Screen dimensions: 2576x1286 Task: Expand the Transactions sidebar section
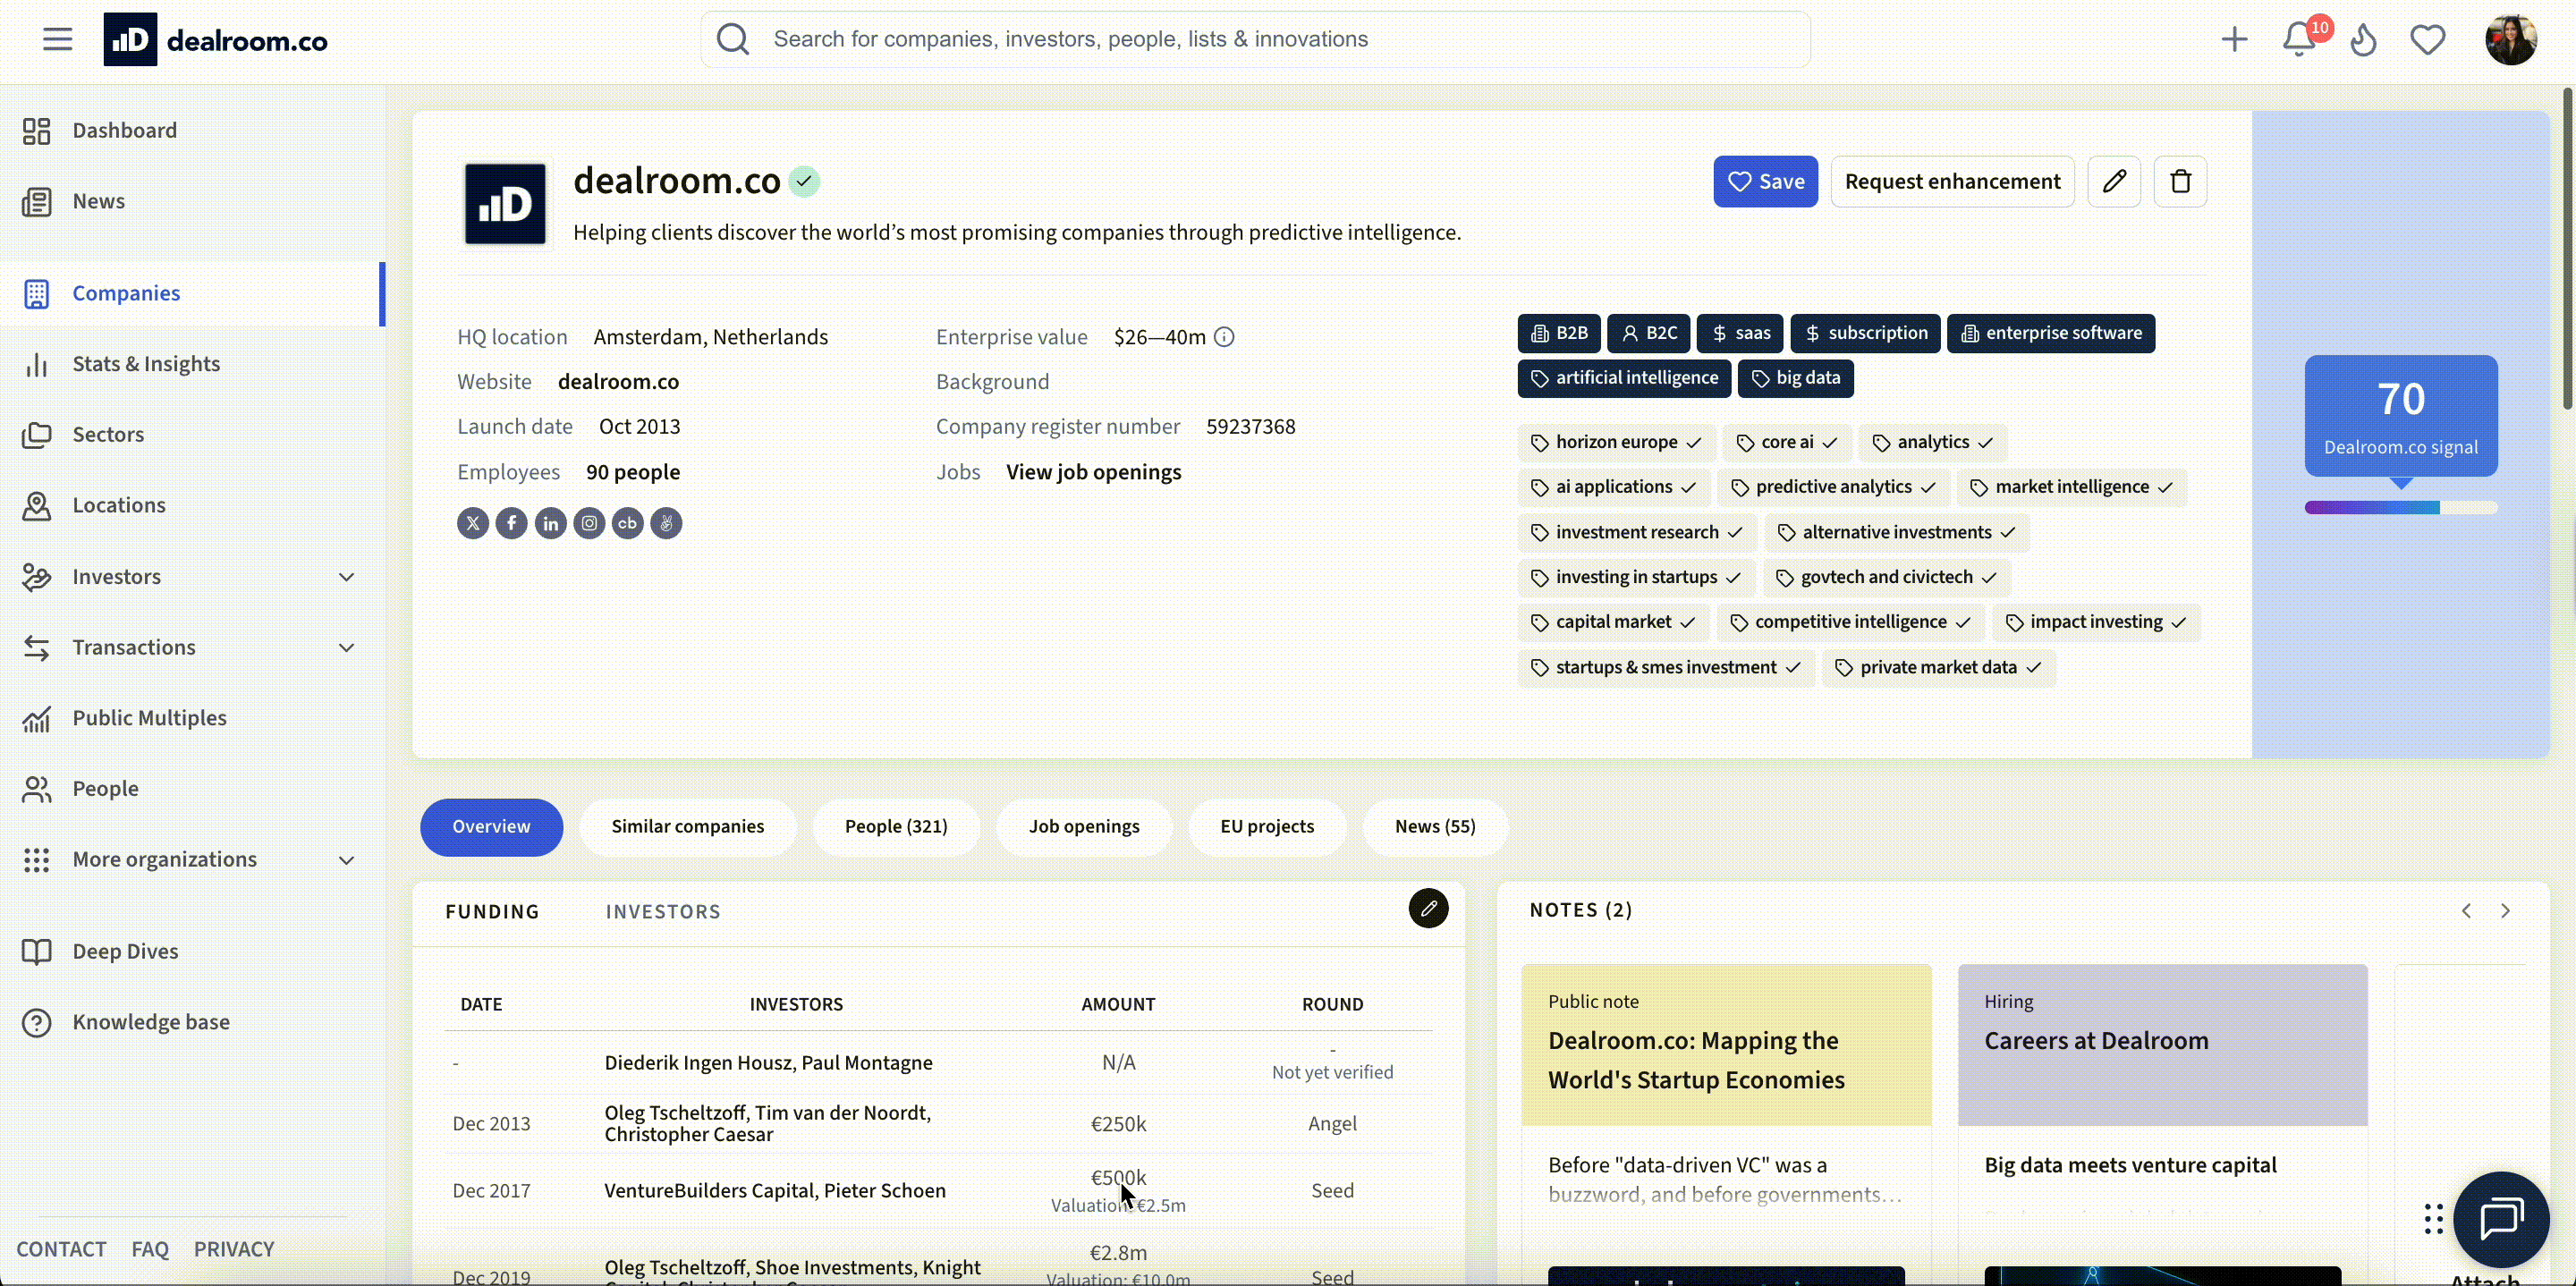tap(346, 647)
